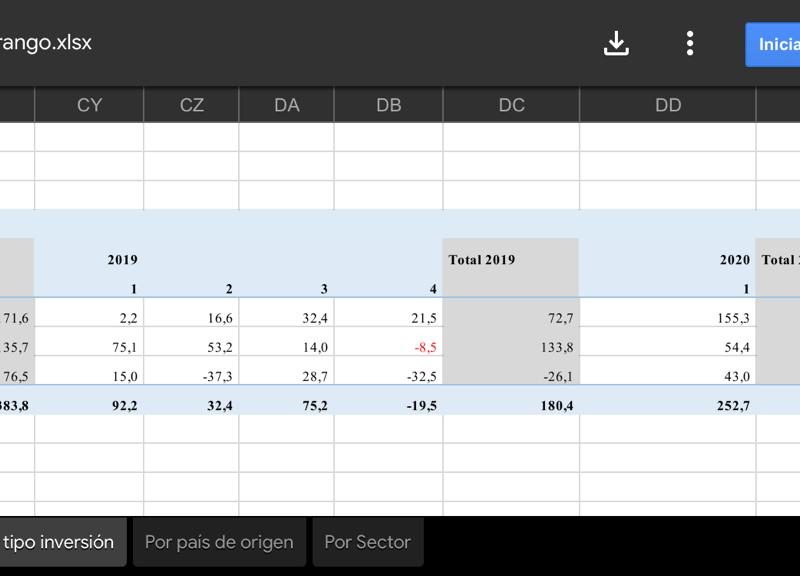
Task: Select the tipo inversión sheet tab
Action: coord(60,542)
